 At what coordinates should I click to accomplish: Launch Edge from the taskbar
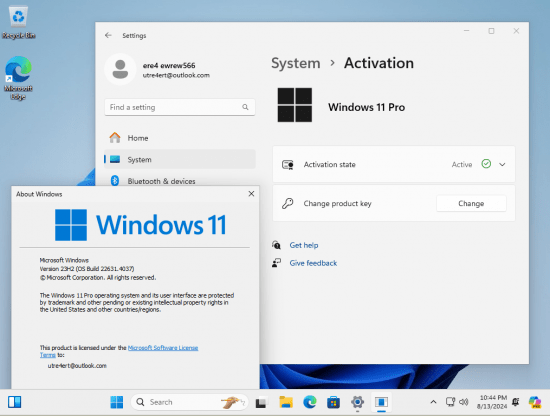310,402
